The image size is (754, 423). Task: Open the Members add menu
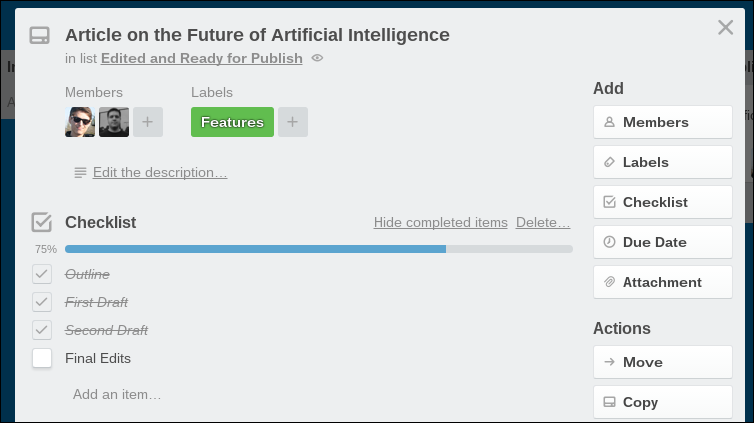662,122
